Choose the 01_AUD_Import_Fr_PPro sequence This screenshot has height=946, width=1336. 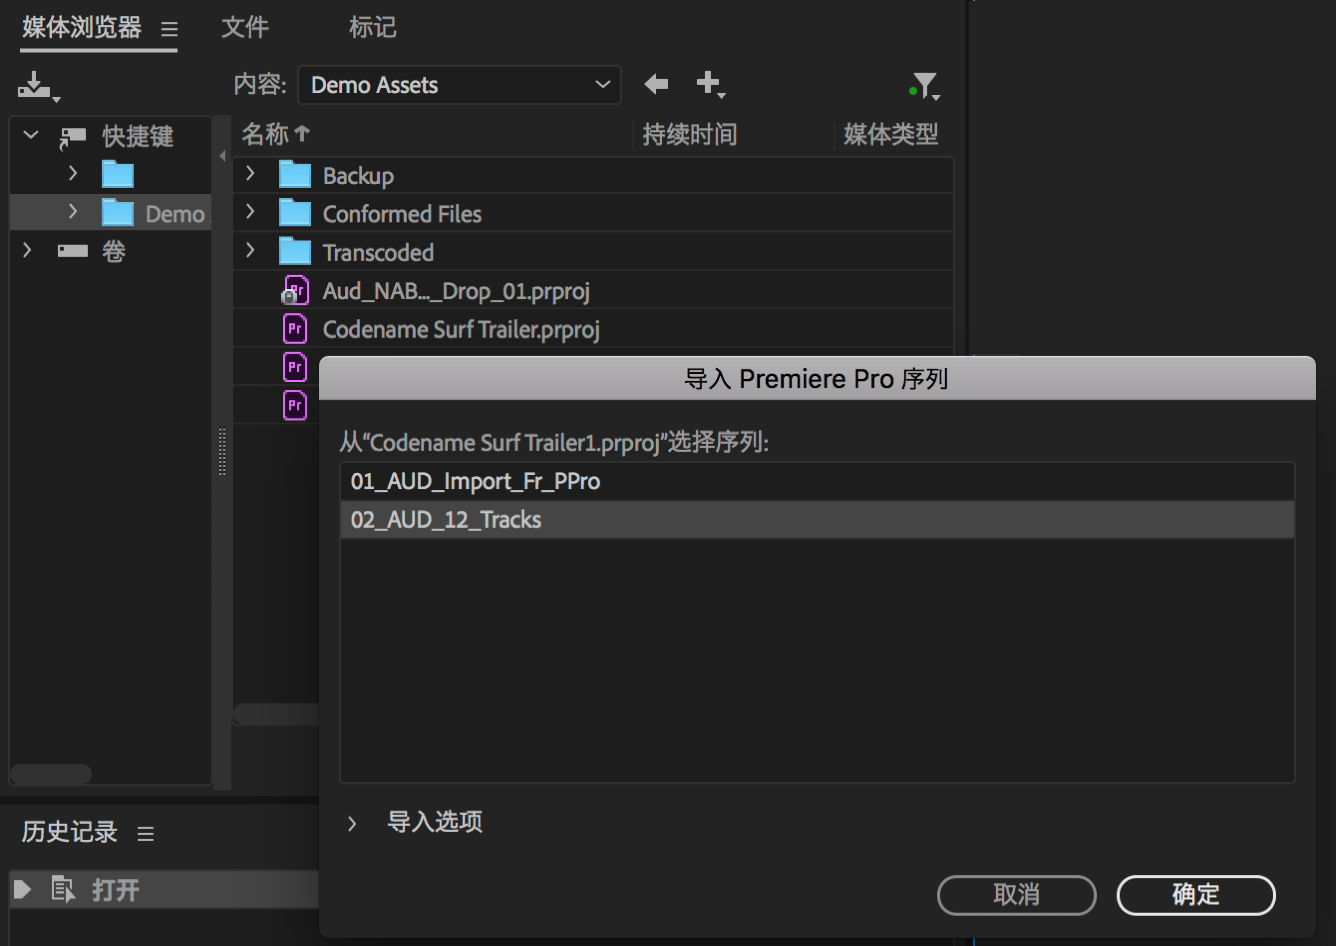(x=817, y=481)
